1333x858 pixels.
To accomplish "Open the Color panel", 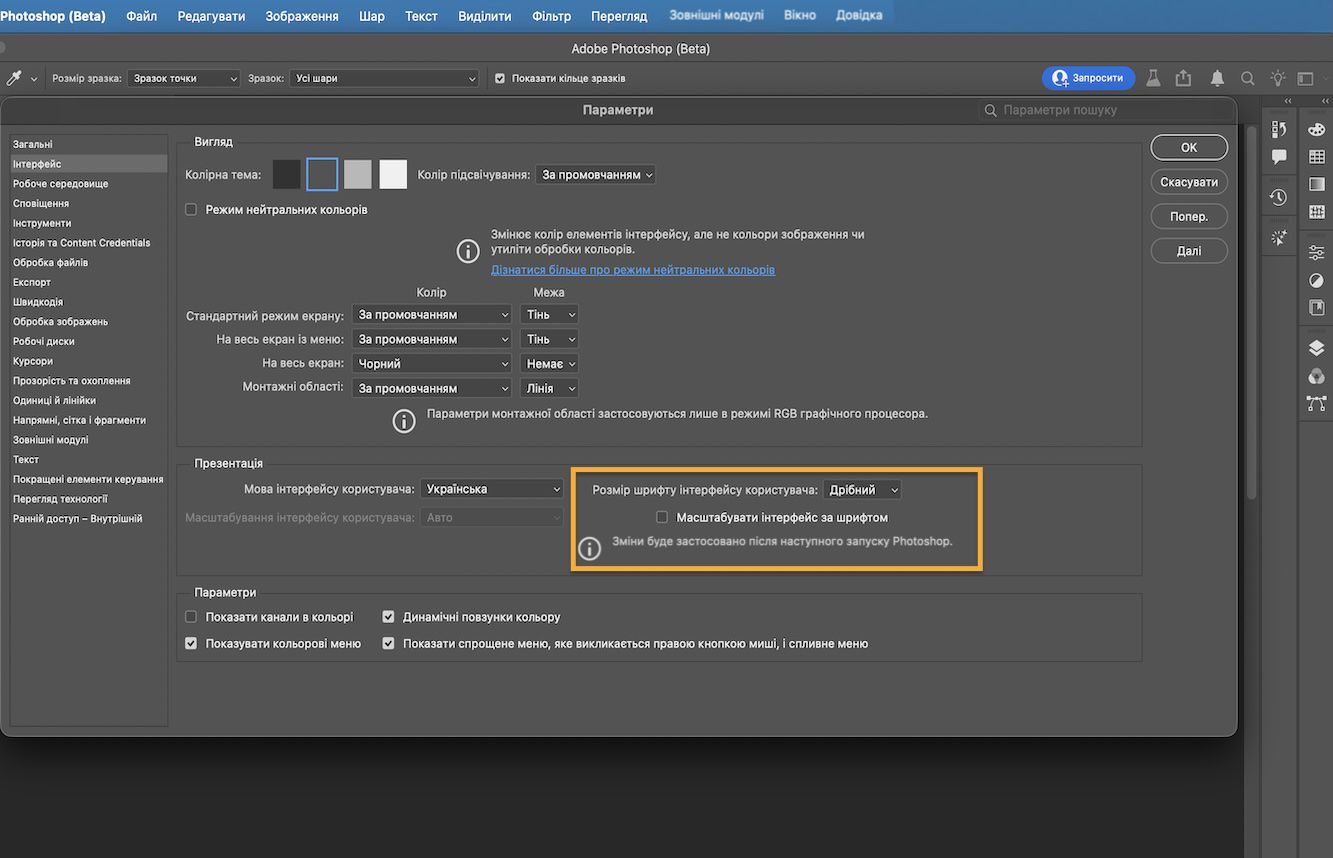I will click(1316, 129).
